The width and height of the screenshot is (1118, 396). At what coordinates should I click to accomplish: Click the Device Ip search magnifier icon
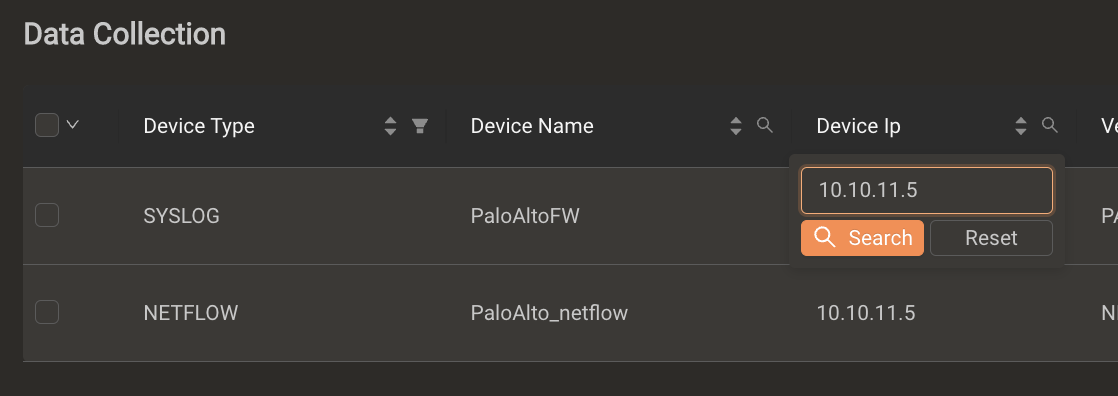coord(1049,126)
